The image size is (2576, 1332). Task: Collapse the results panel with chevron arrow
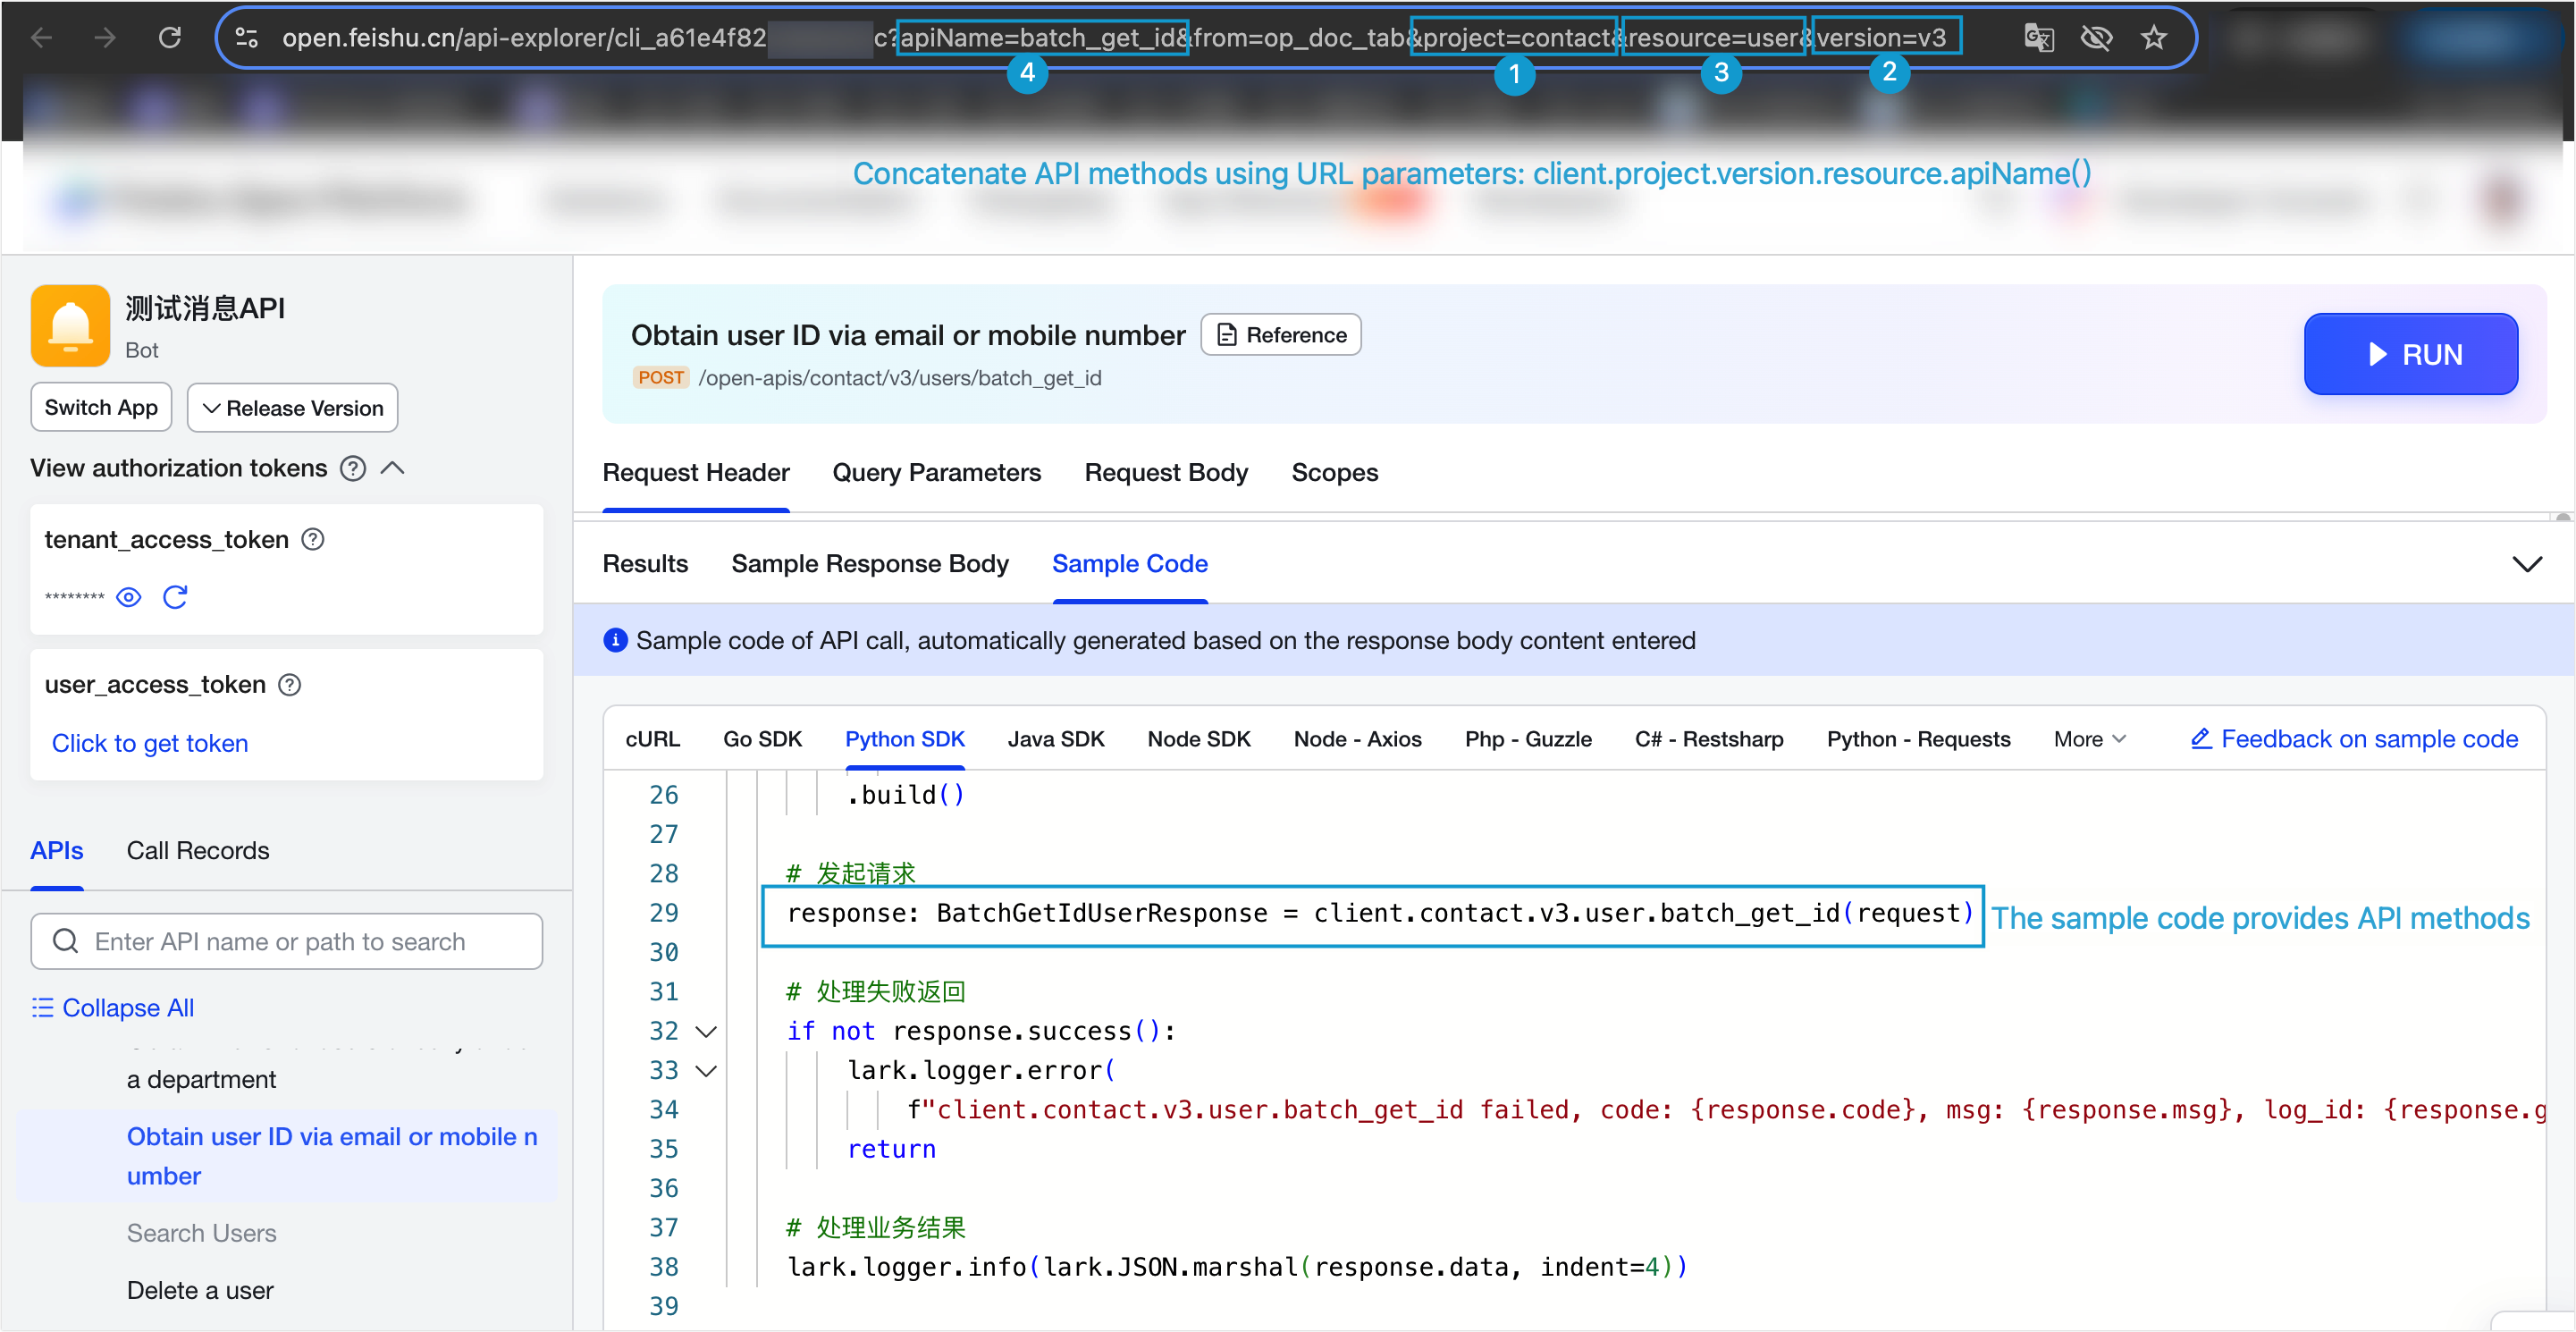(2527, 564)
